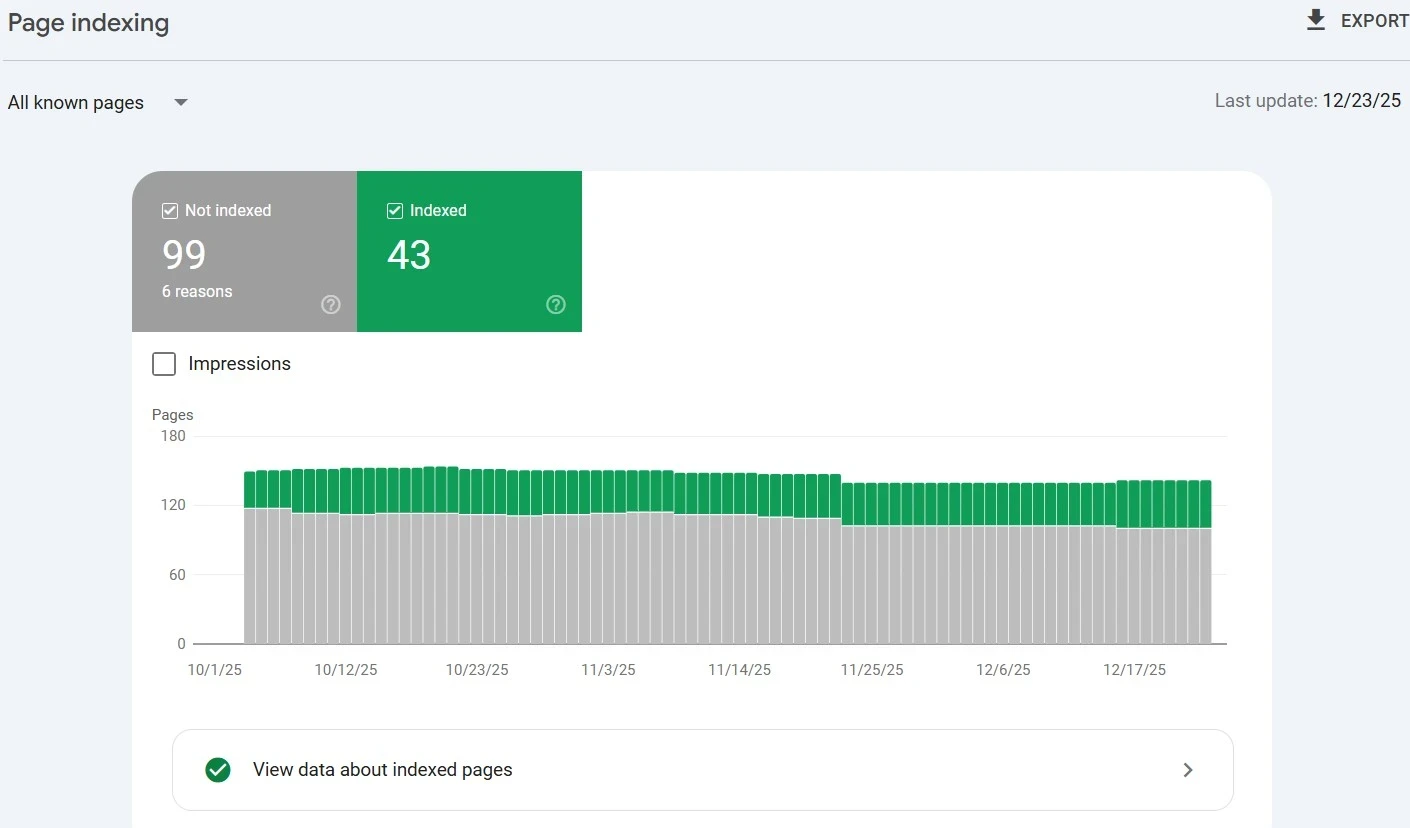Click the checkmark icon in Indexed header
Viewport: 1410px width, 828px height.
[x=394, y=210]
